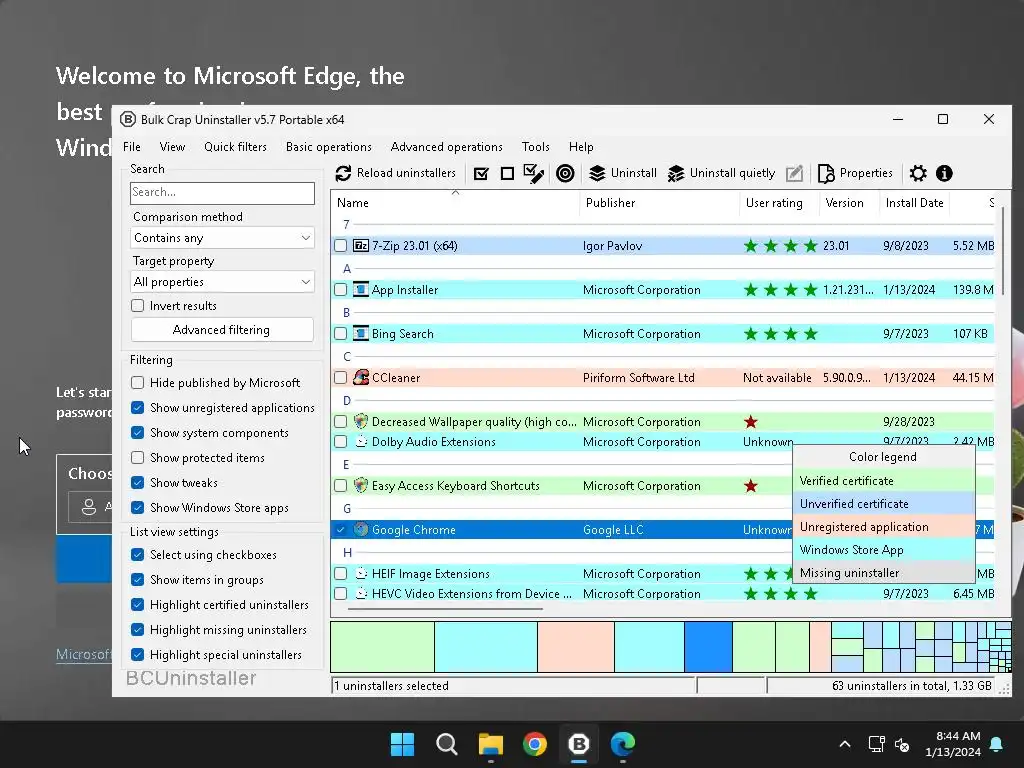Image resolution: width=1024 pixels, height=768 pixels.
Task: Click the target window crosshair icon
Action: click(565, 174)
